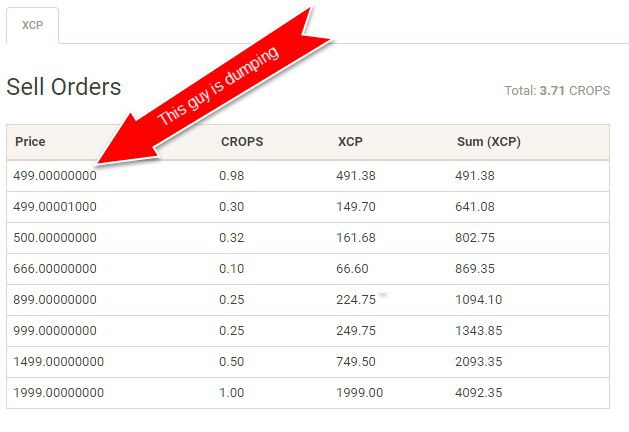The image size is (629, 432).
Task: Click the 749.50 XCP value cell
Action: pos(356,362)
